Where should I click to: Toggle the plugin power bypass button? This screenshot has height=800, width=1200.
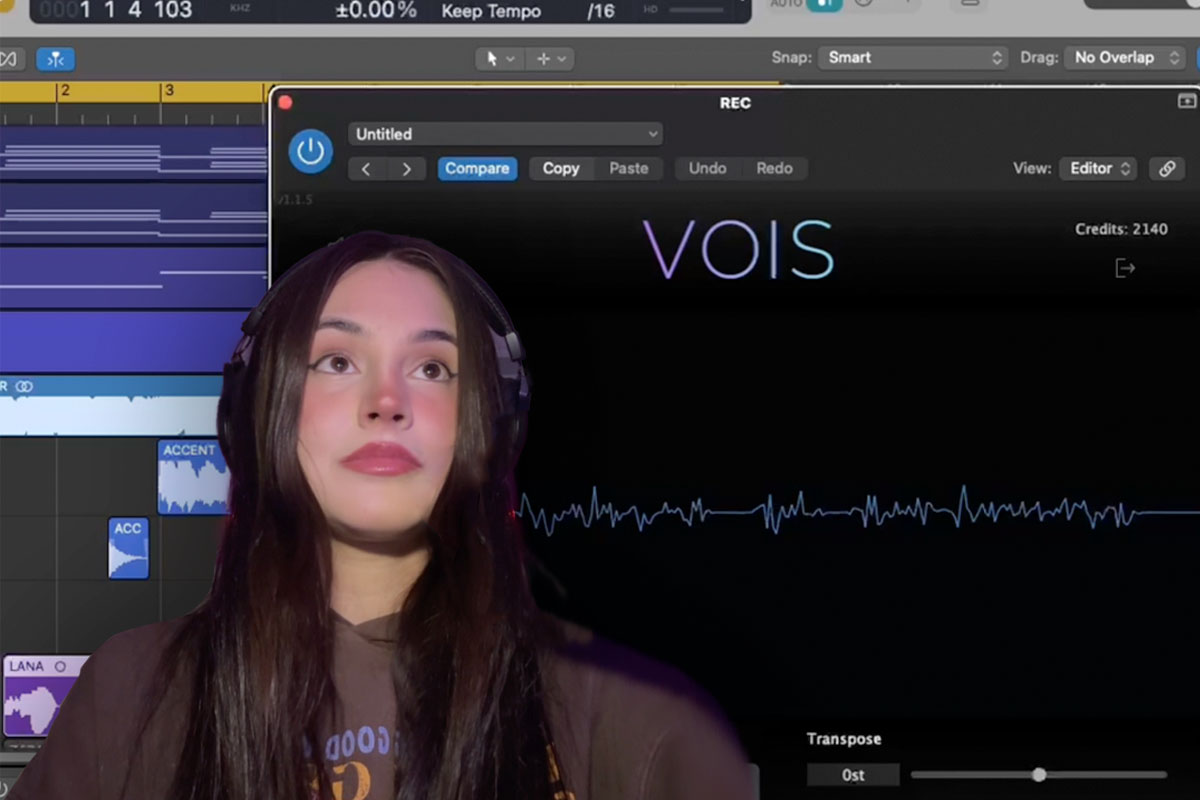[310, 152]
